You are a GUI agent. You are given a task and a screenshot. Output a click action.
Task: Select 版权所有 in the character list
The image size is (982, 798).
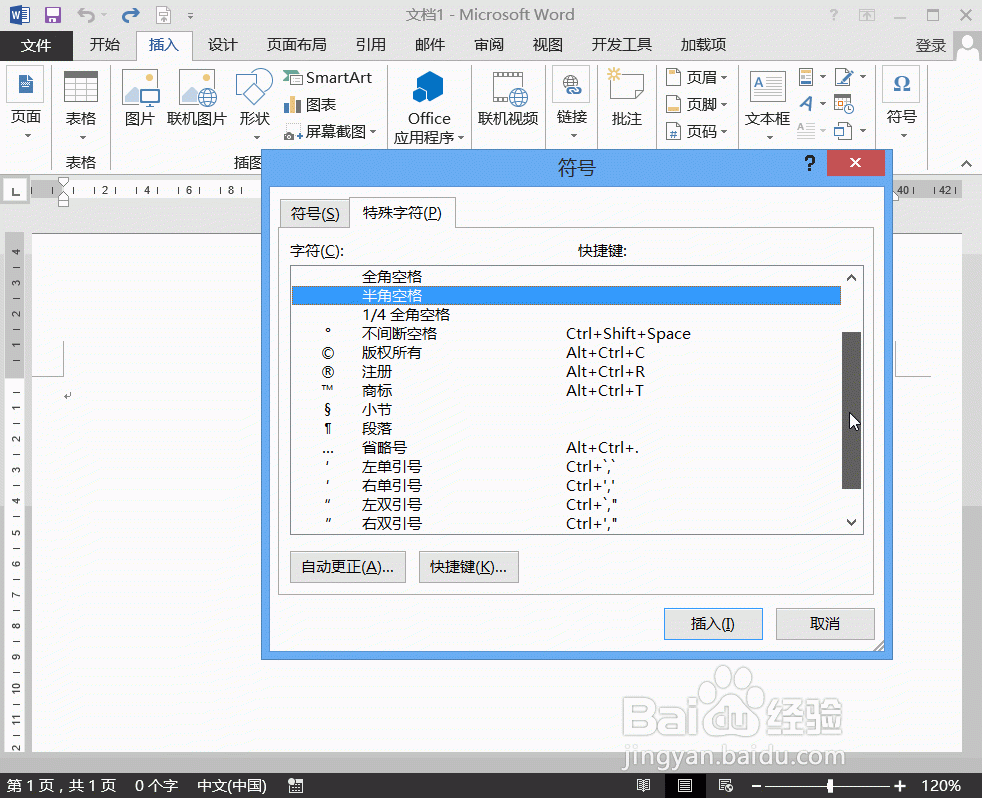pyautogui.click(x=392, y=353)
